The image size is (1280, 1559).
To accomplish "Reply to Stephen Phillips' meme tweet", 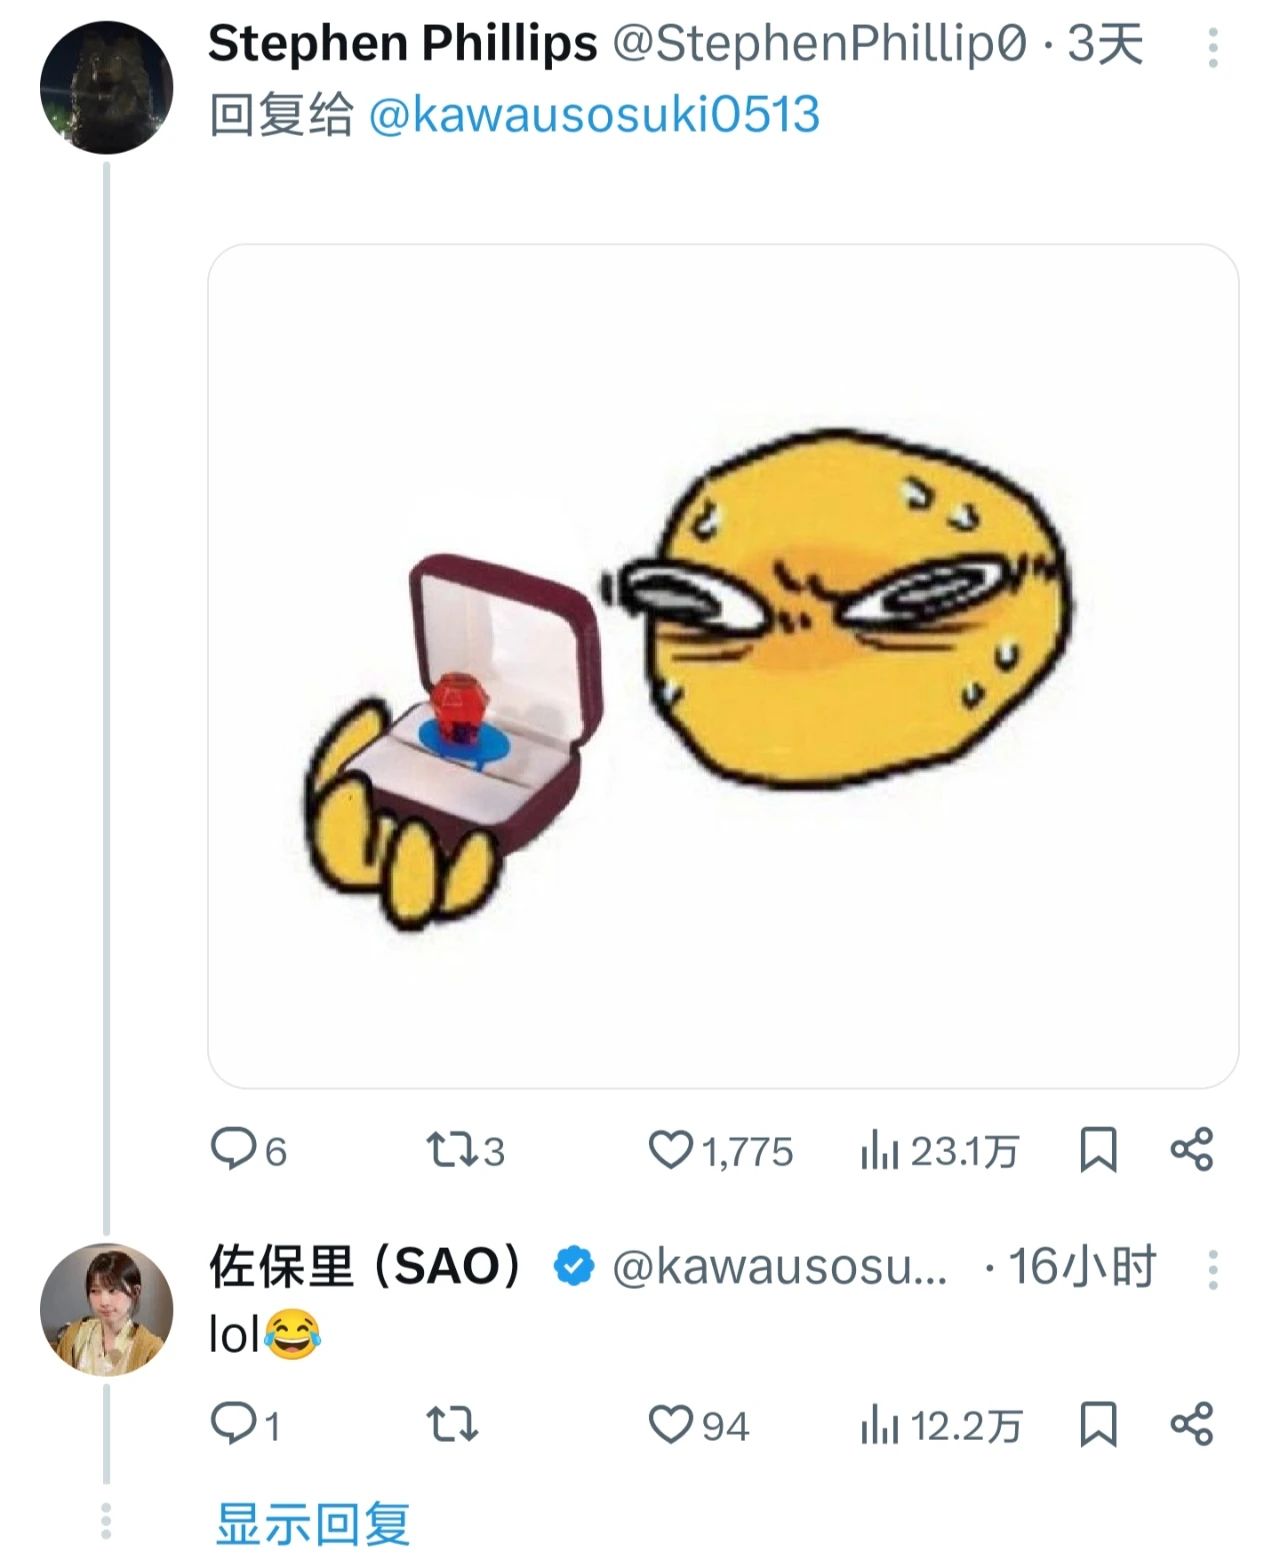I will tap(233, 1149).
